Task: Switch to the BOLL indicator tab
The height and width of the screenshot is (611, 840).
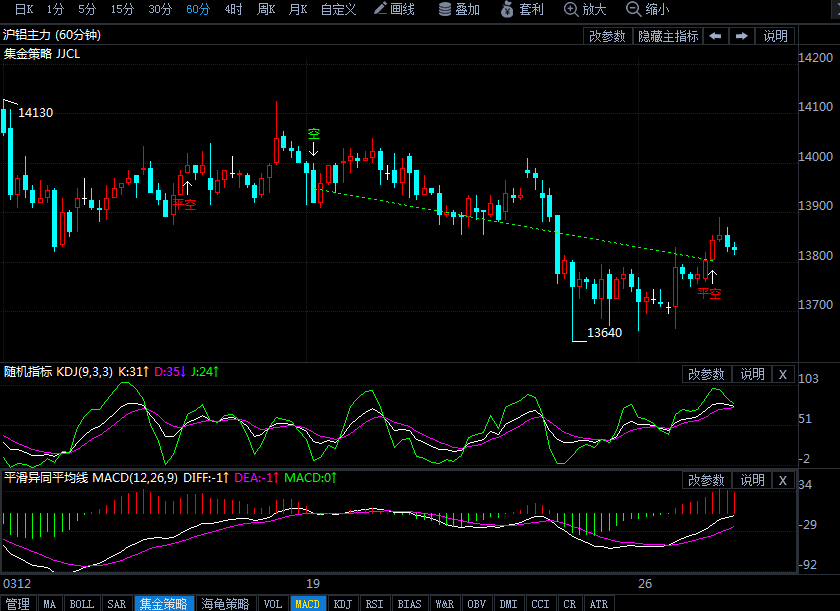Action: [x=81, y=604]
